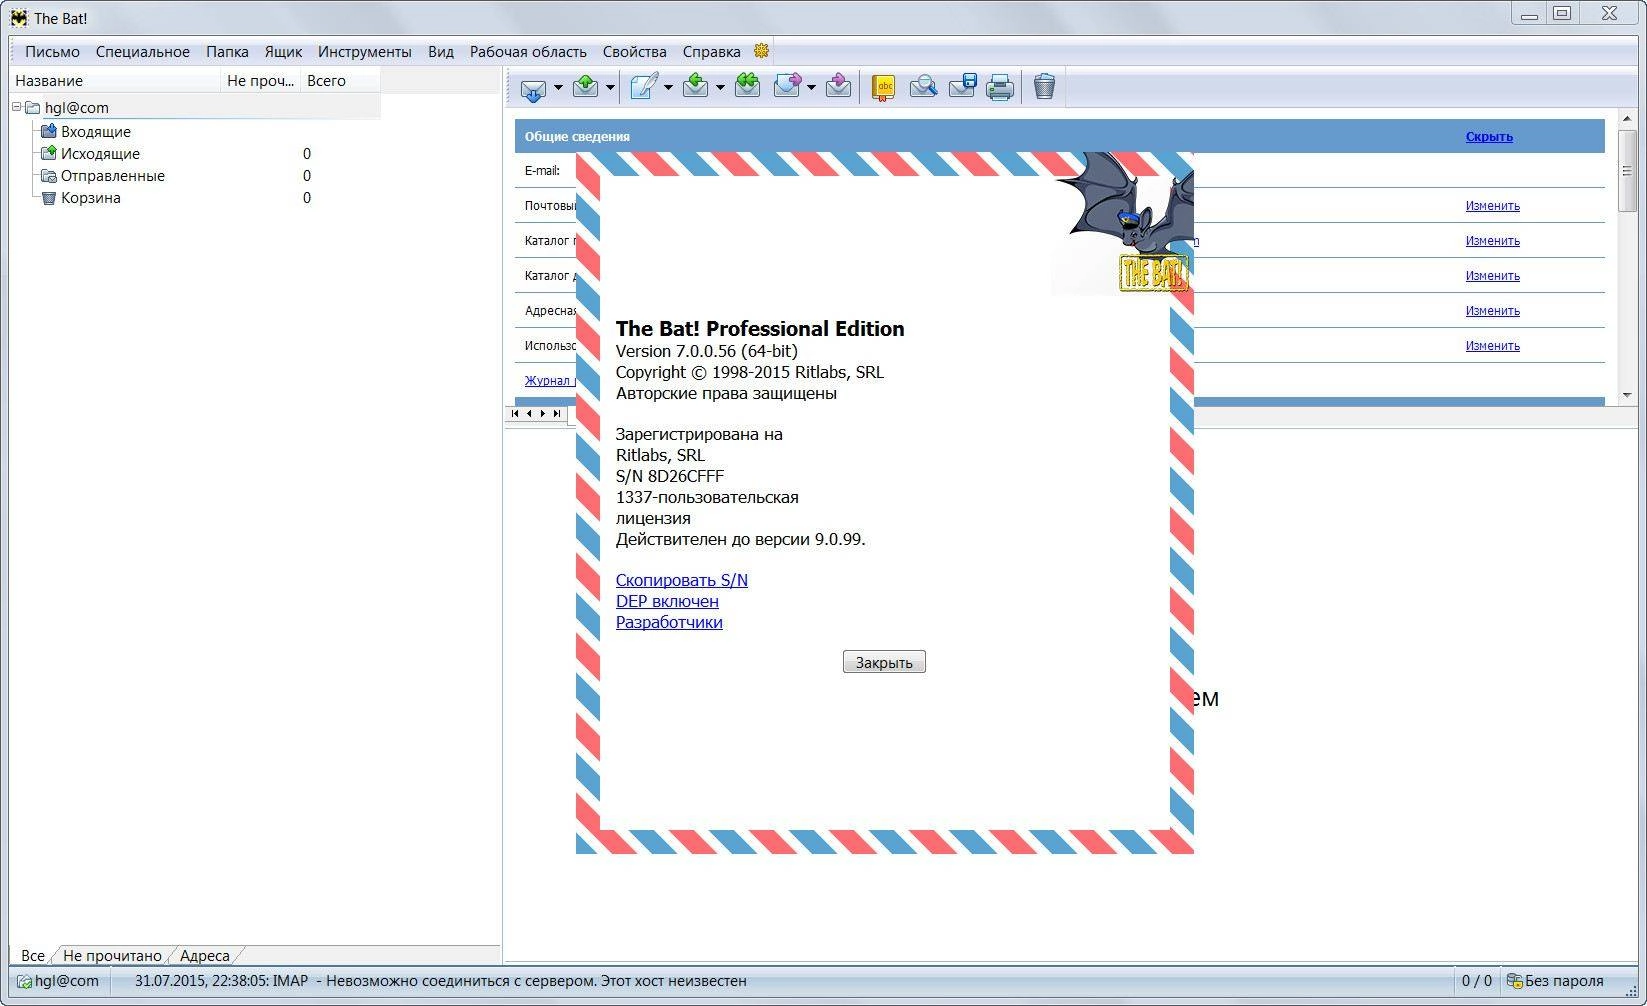Image resolution: width=1647 pixels, height=1006 pixels.
Task: Select the hgl@com account node
Action: tap(77, 108)
